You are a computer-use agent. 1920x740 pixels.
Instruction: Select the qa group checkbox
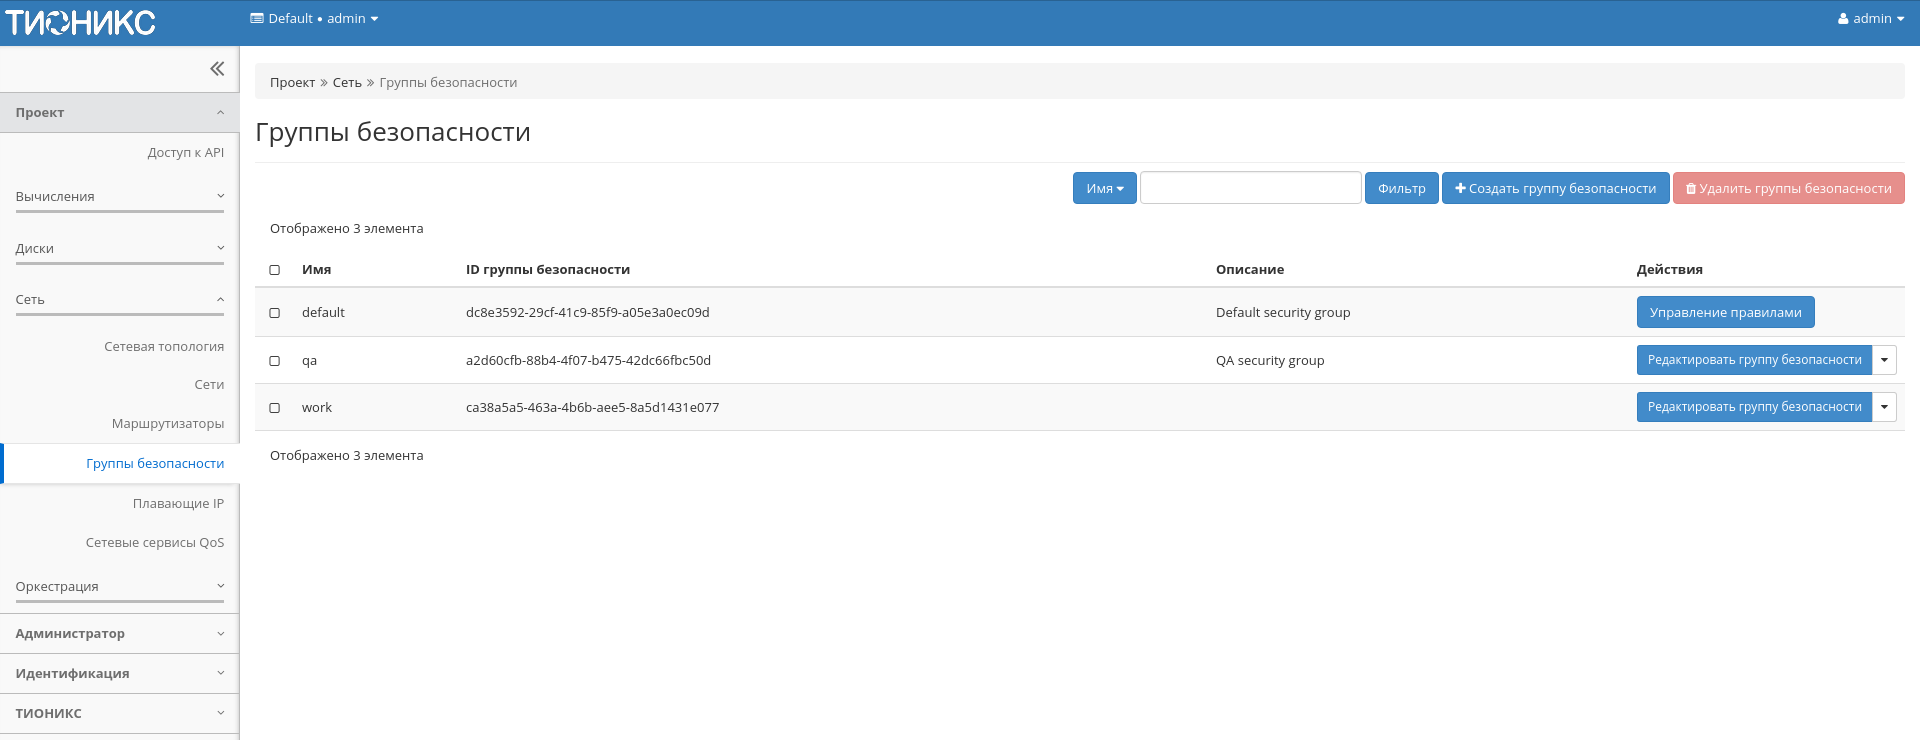[275, 361]
